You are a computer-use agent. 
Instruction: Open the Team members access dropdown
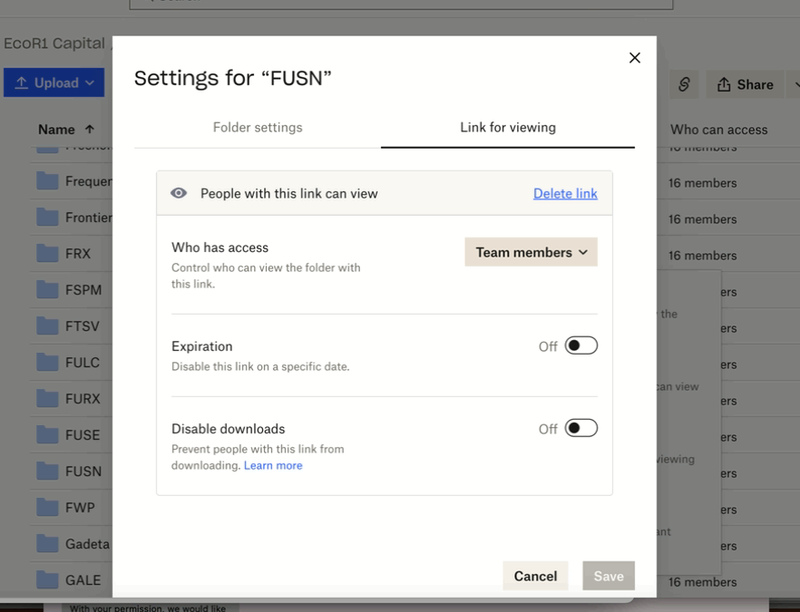pyautogui.click(x=531, y=252)
